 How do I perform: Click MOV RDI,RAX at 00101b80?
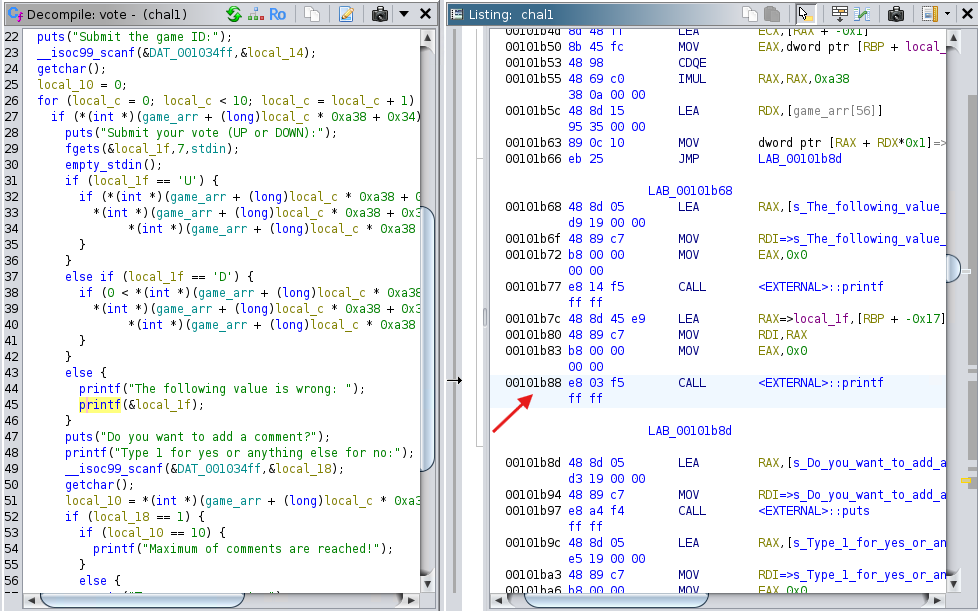(689, 335)
